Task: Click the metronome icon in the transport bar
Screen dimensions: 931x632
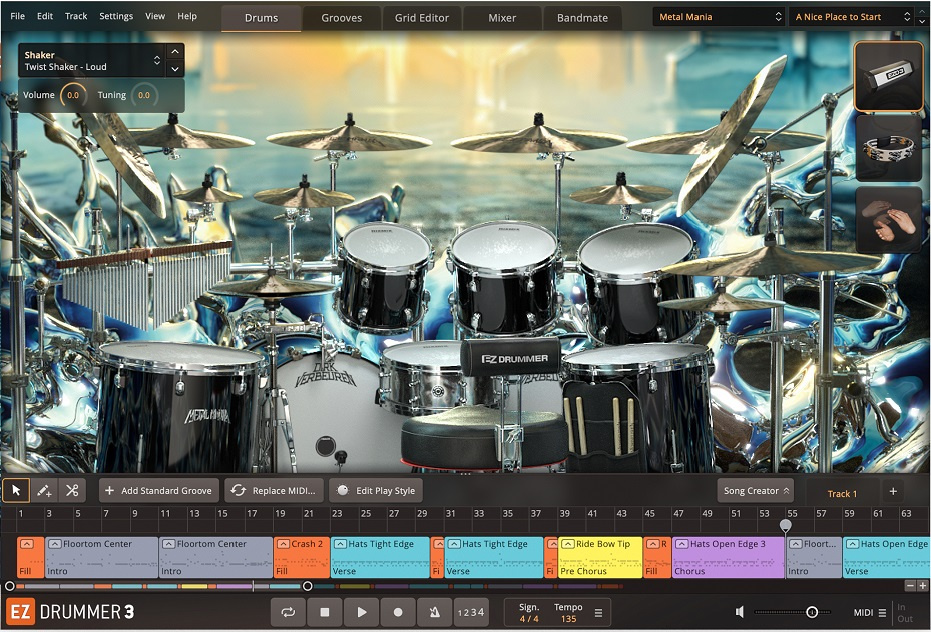Action: pyautogui.click(x=434, y=612)
